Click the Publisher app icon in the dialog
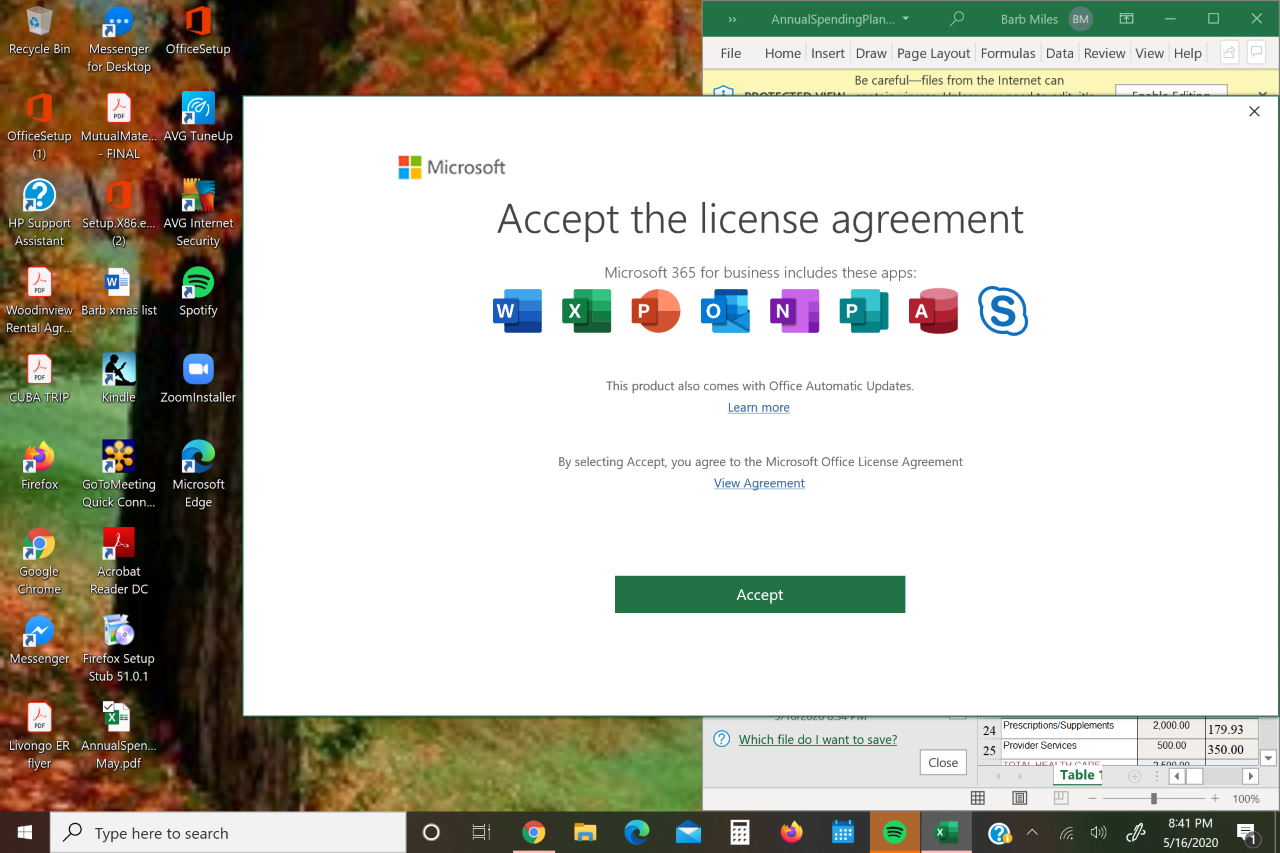Viewport: 1280px width, 853px height. [864, 311]
